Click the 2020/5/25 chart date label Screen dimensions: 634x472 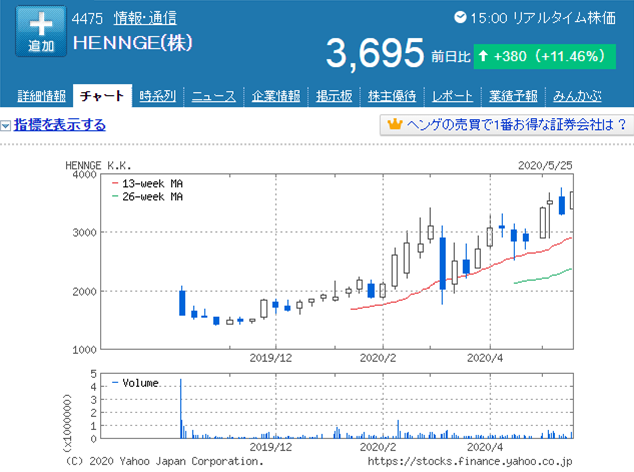pos(545,165)
